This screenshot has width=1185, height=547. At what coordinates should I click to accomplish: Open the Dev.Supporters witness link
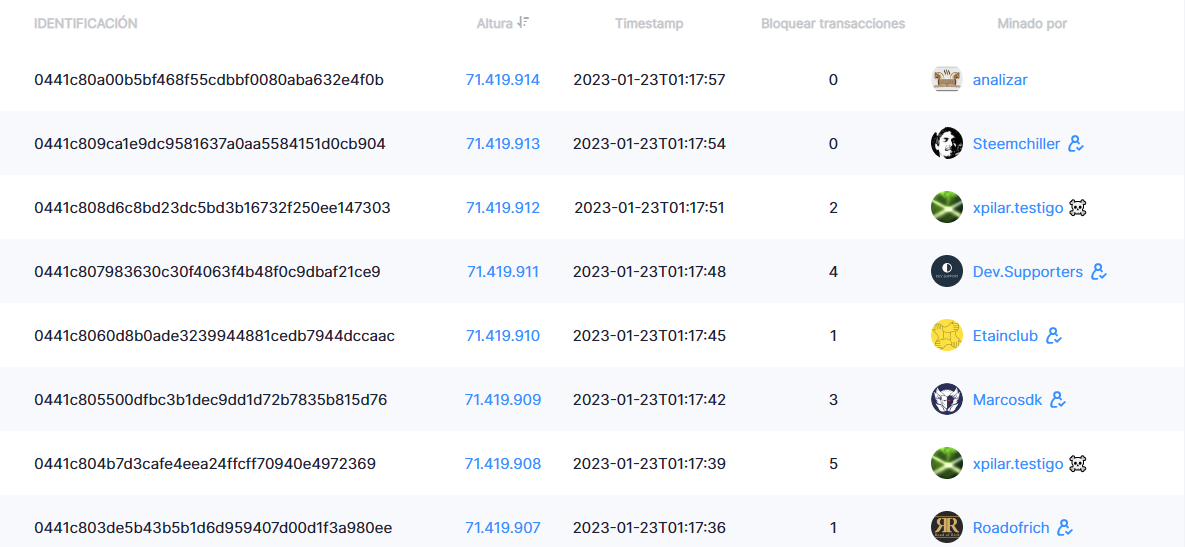pos(1028,272)
